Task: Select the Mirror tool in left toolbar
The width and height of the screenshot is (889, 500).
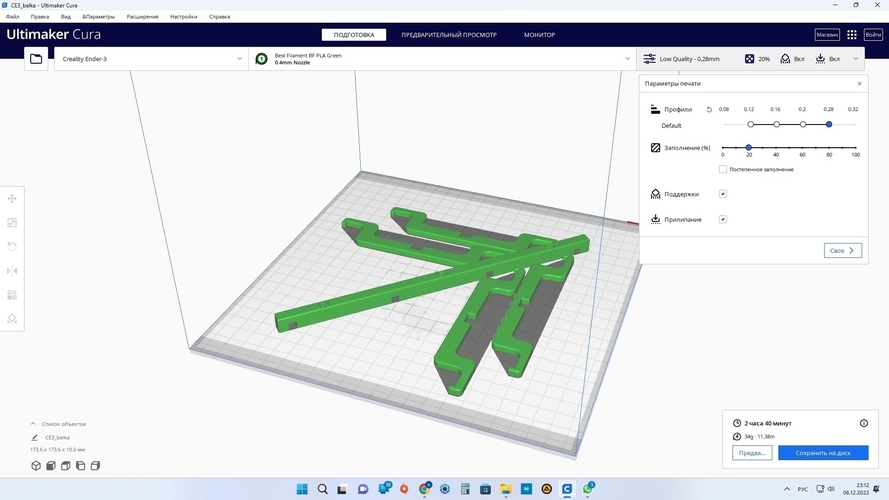Action: pos(12,271)
